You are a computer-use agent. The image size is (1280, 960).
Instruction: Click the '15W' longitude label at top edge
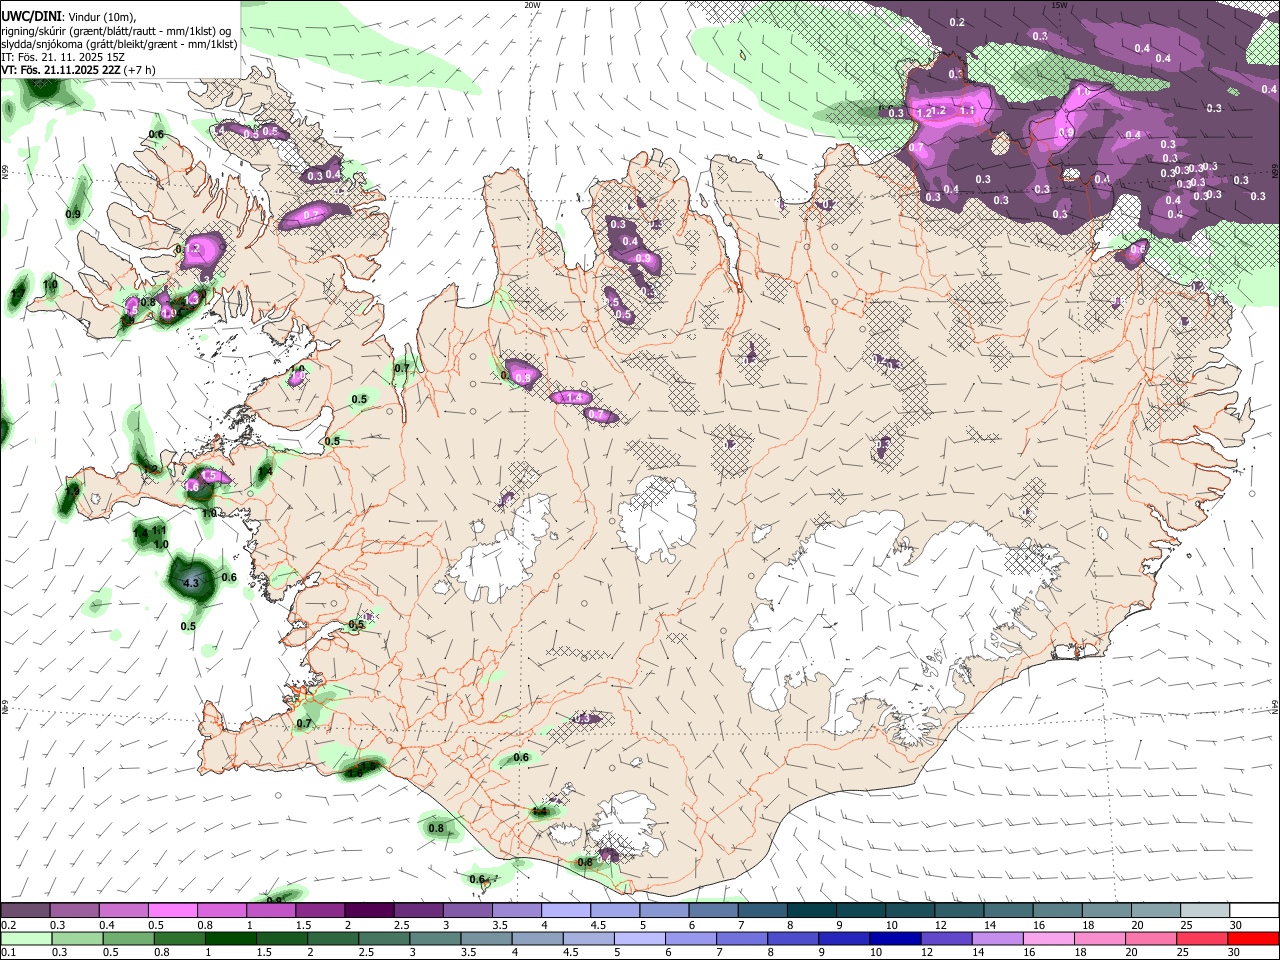pyautogui.click(x=1060, y=5)
